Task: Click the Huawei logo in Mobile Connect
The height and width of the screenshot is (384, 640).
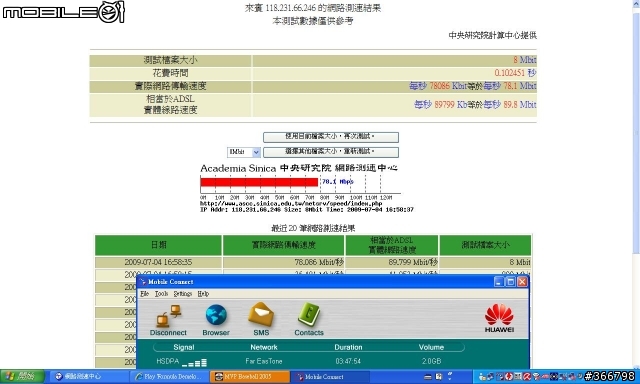Action: click(x=499, y=318)
